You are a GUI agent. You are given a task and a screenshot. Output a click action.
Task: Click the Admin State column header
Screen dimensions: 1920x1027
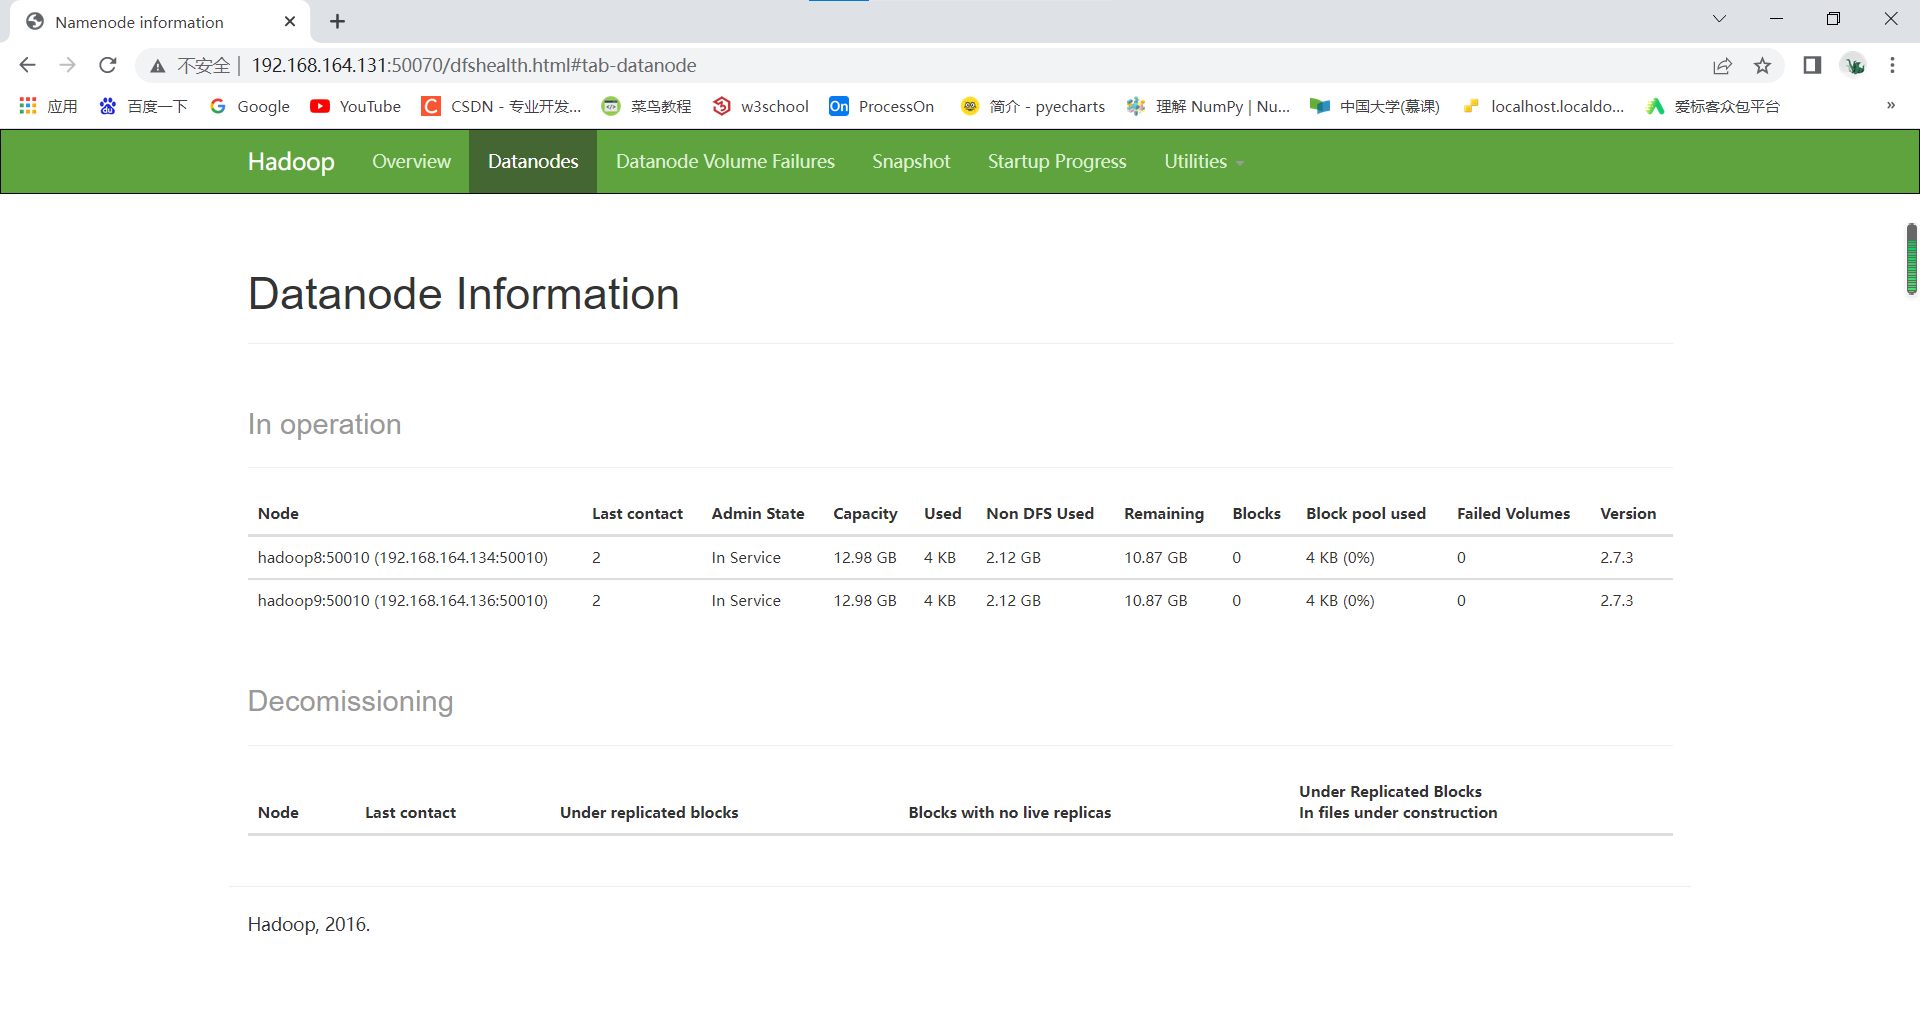pyautogui.click(x=758, y=513)
